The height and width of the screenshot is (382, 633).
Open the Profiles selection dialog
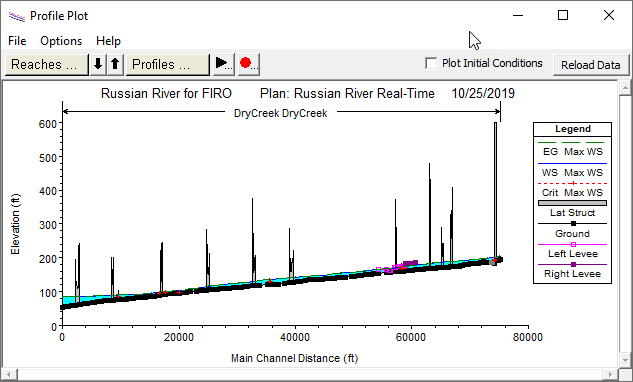(168, 64)
